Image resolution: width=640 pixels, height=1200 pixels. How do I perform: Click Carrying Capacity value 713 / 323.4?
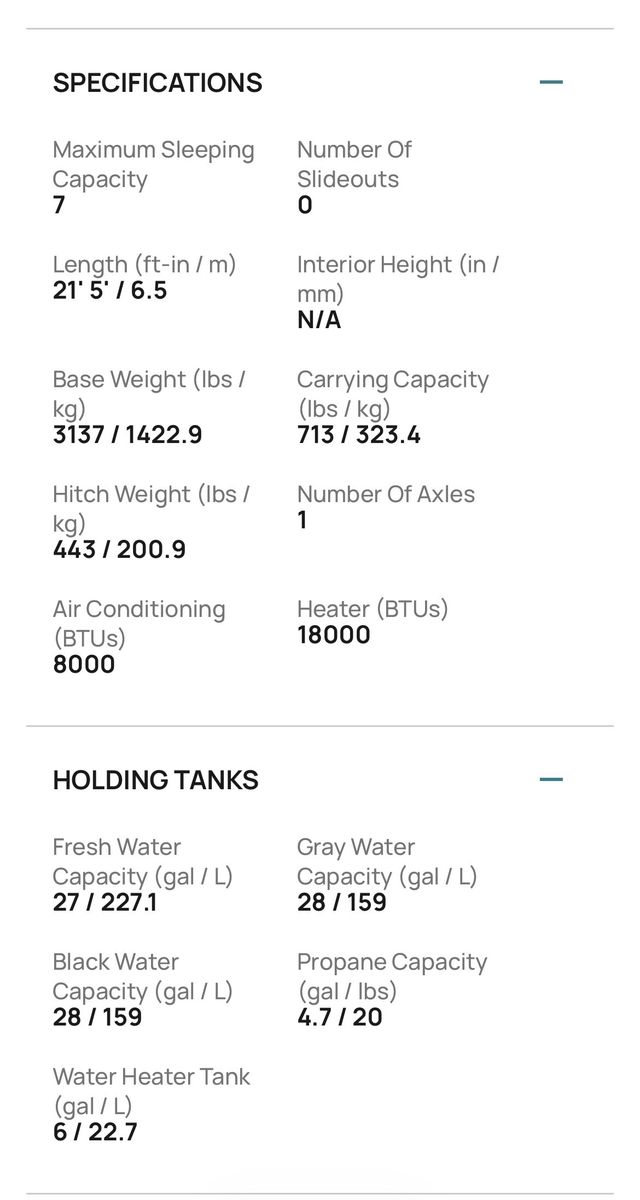point(359,435)
